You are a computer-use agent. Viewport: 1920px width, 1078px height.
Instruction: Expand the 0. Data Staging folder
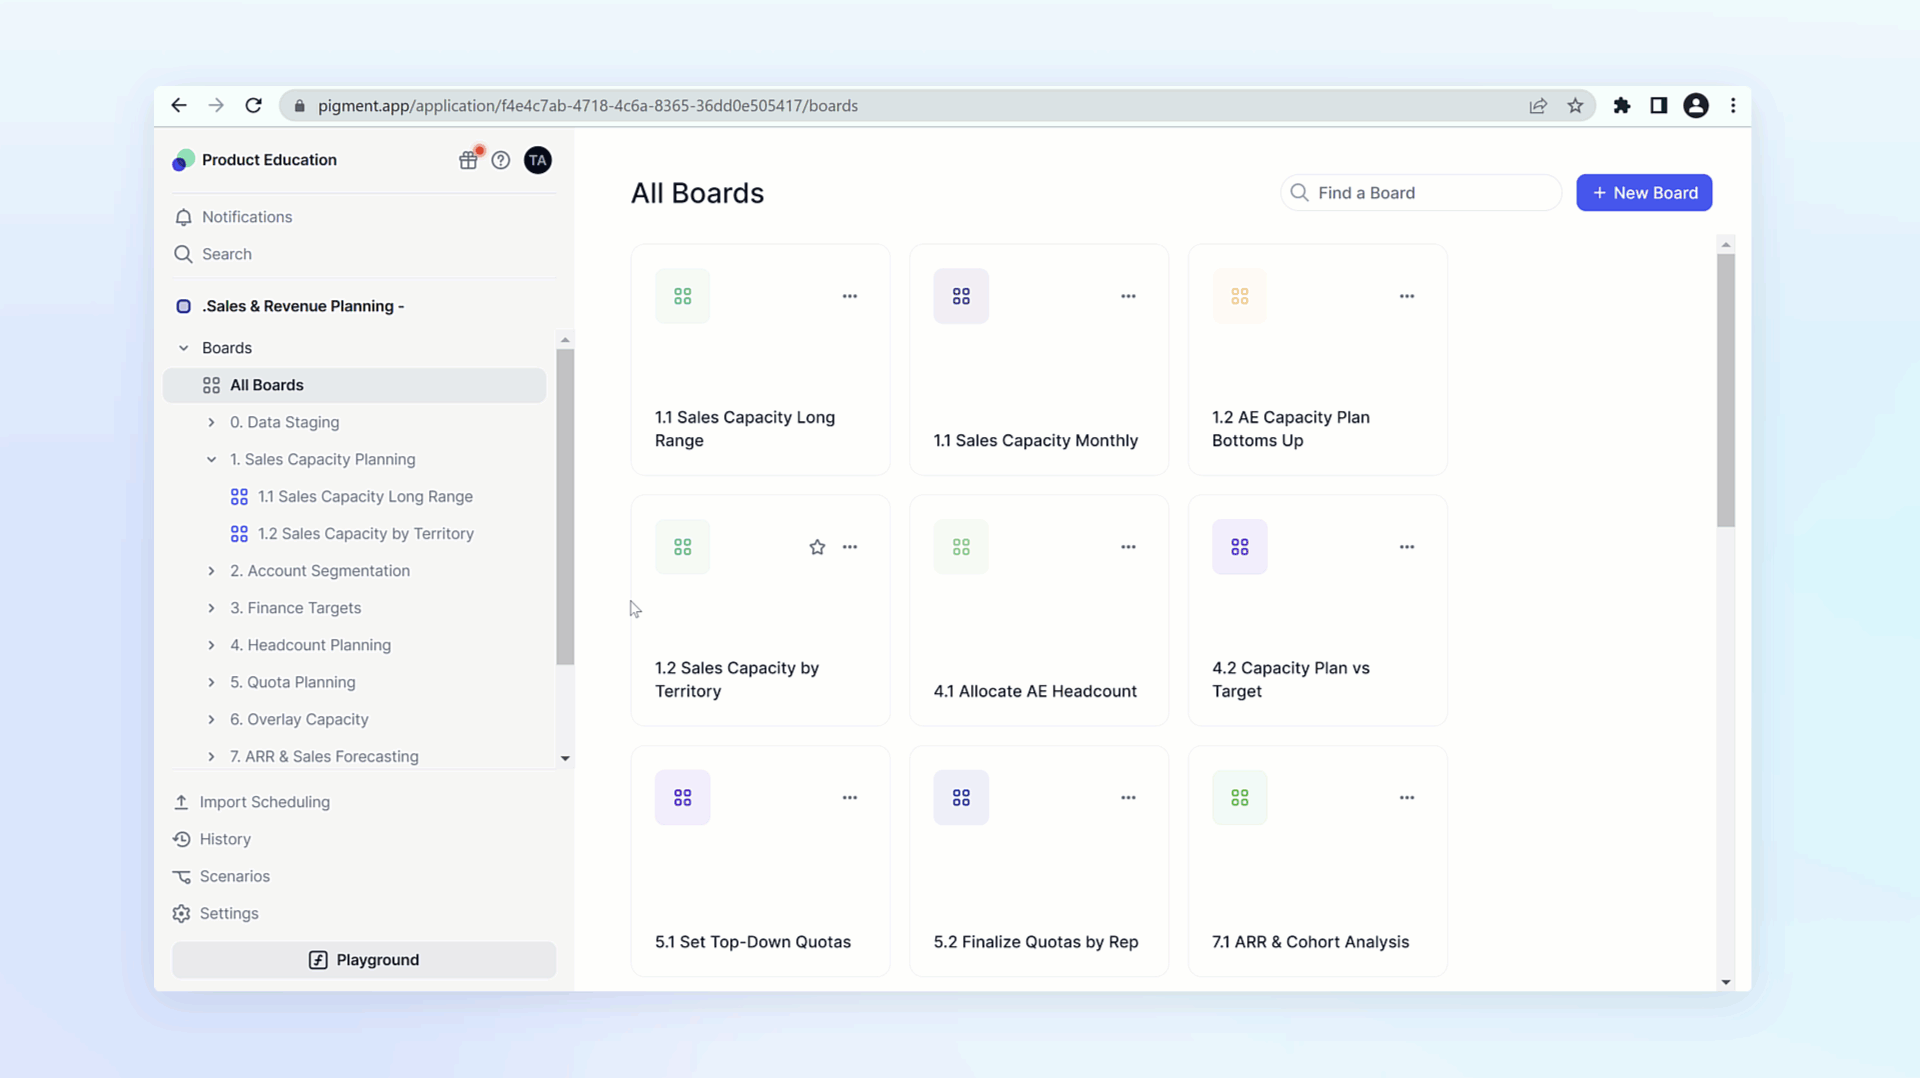pyautogui.click(x=211, y=423)
